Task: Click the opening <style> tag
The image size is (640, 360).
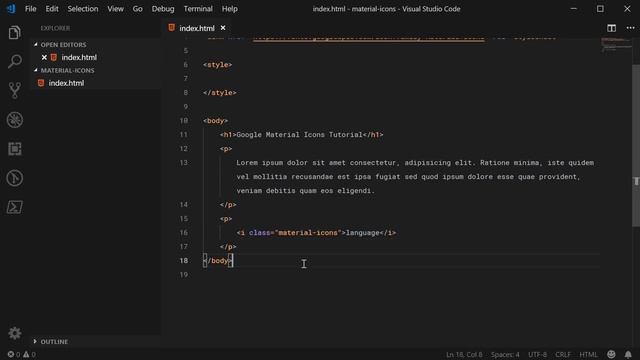Action: 218,64
